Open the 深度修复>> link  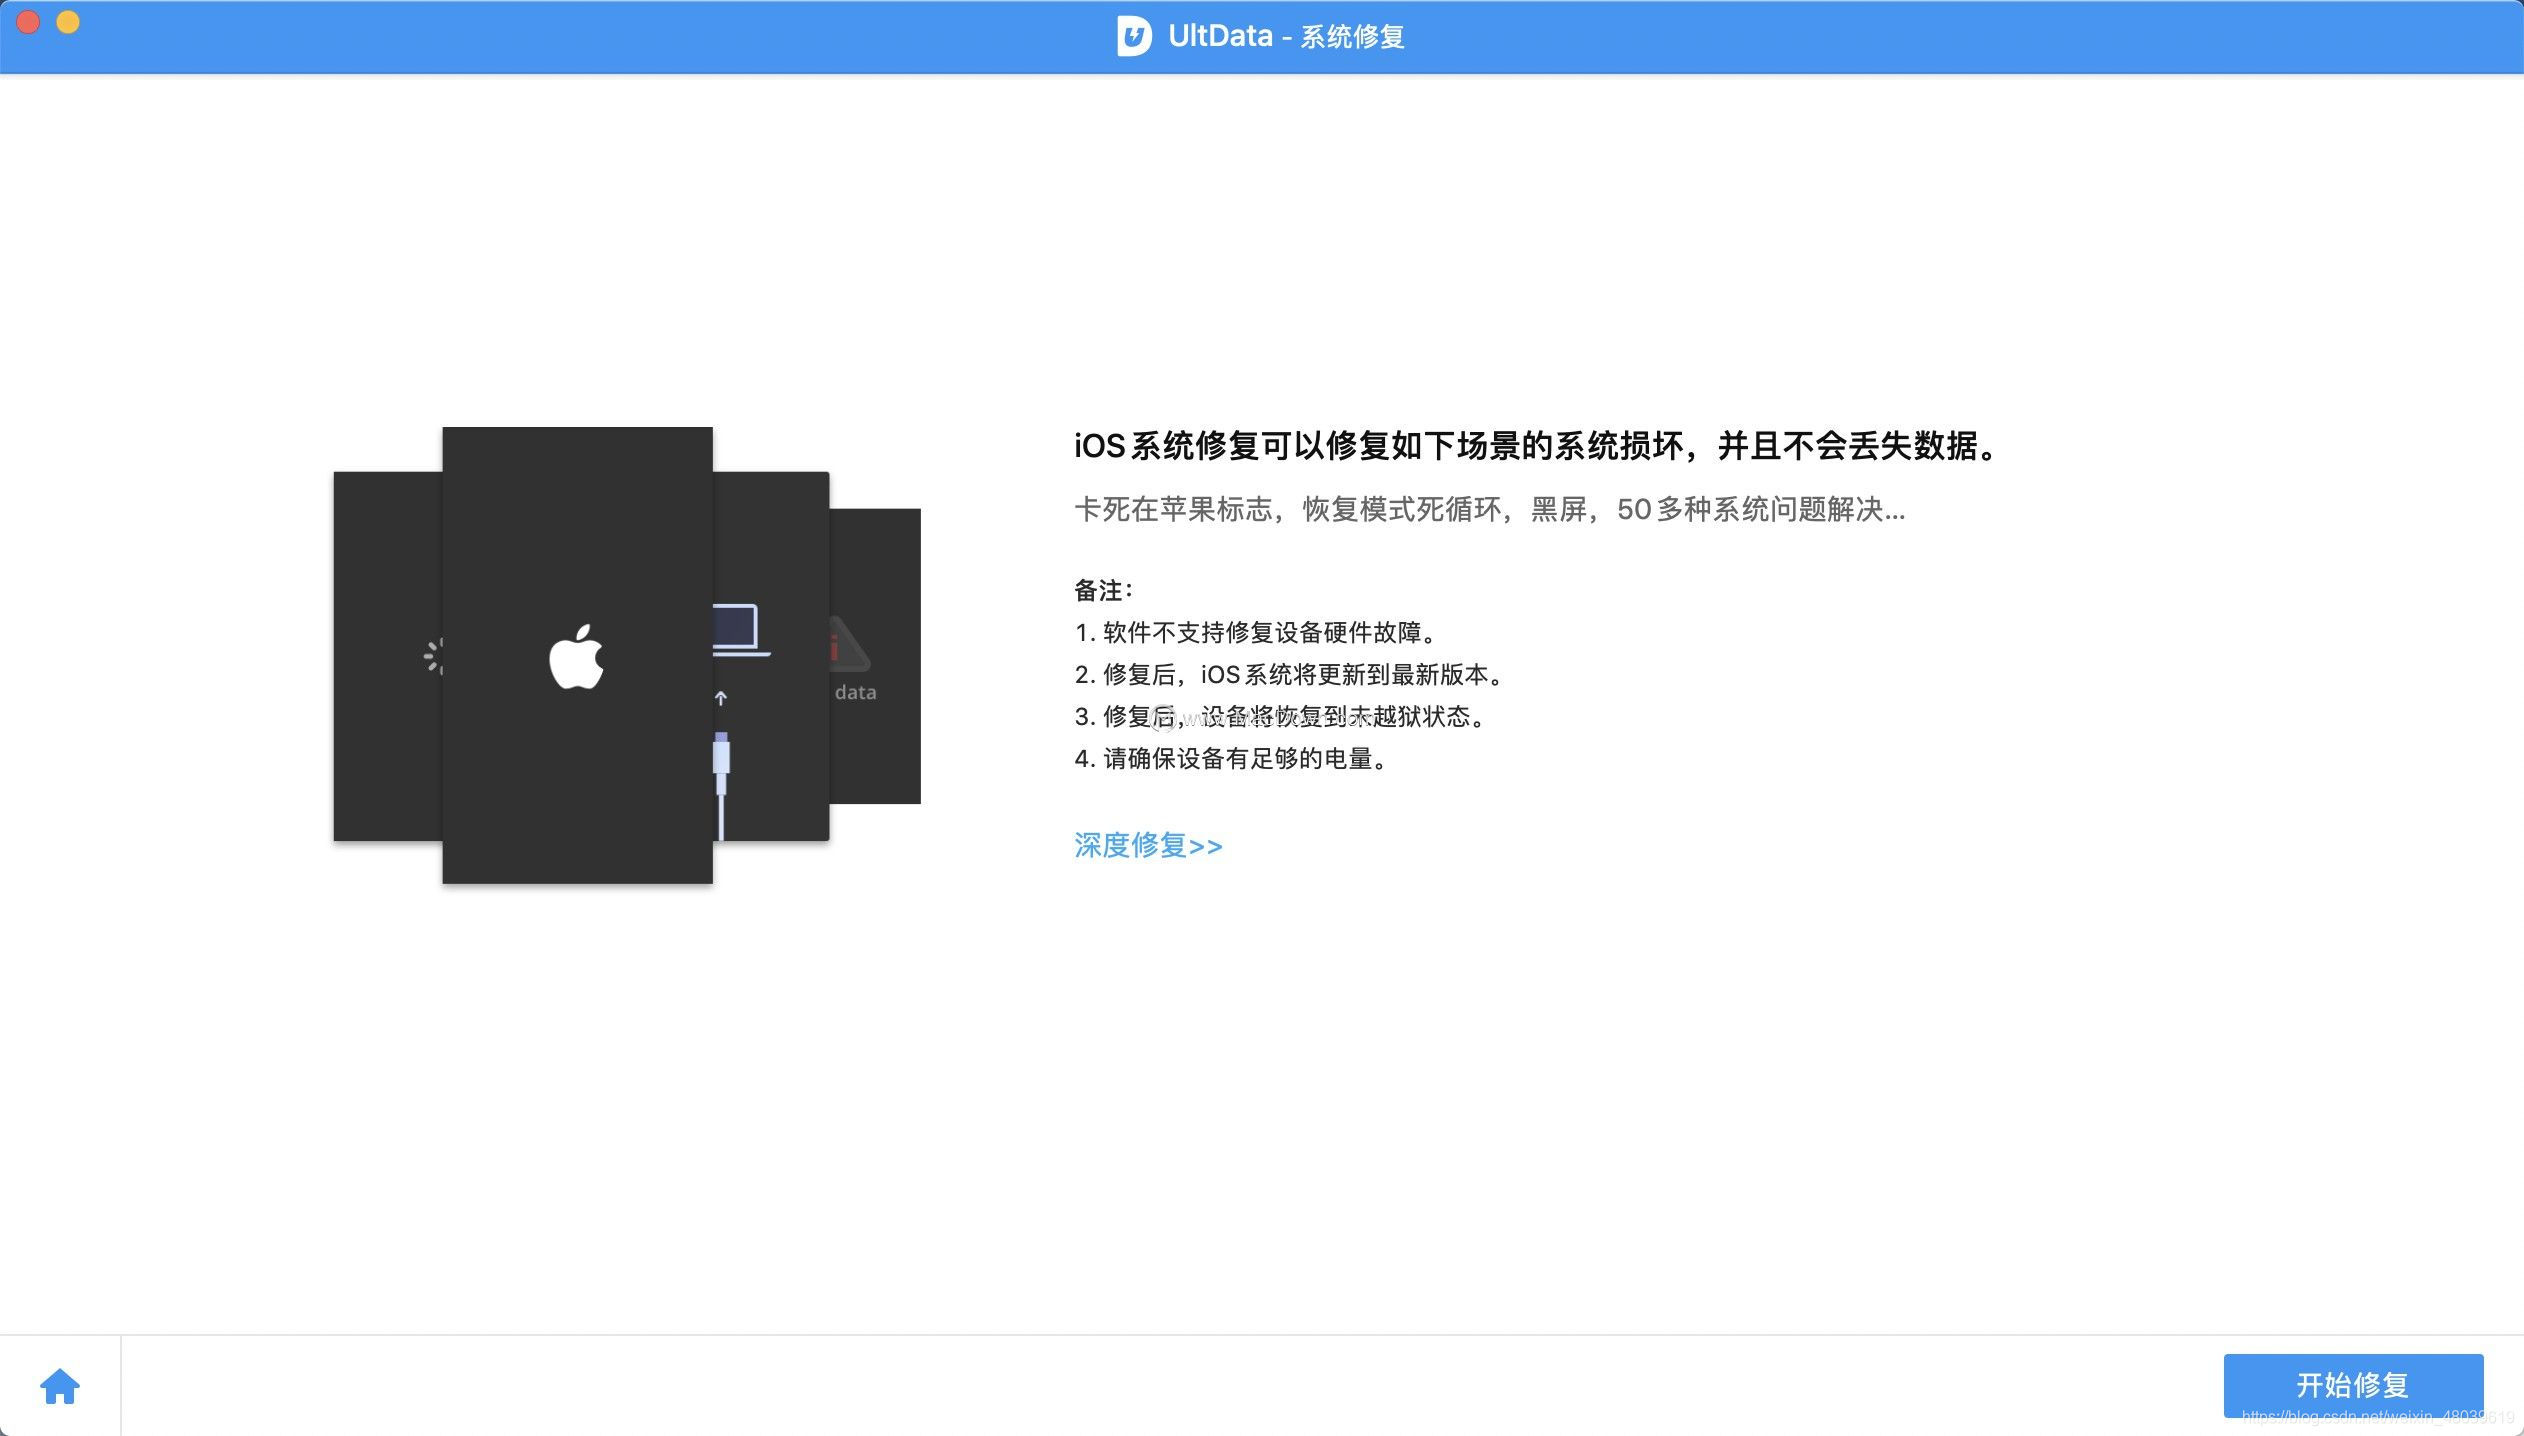(1148, 845)
